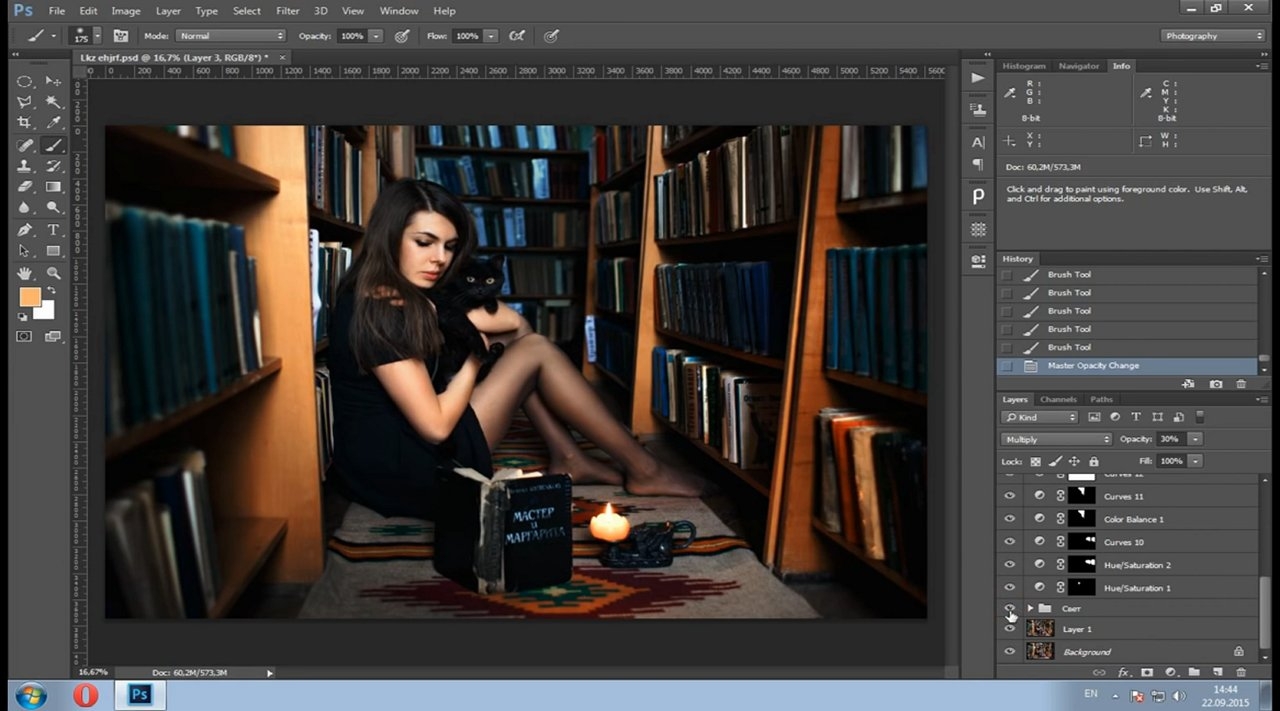Select the Move tool
This screenshot has height=711, width=1280.
tap(53, 81)
